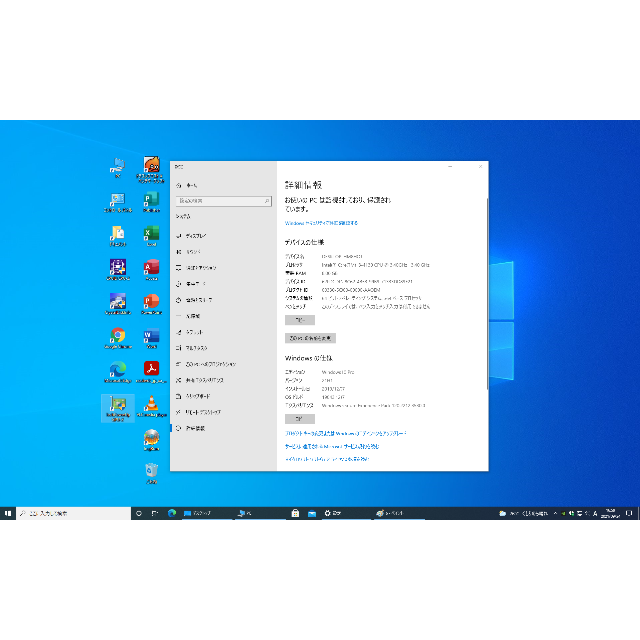640x640 pixels.
Task: Open Microsoft software license terms link
Action: point(327,459)
